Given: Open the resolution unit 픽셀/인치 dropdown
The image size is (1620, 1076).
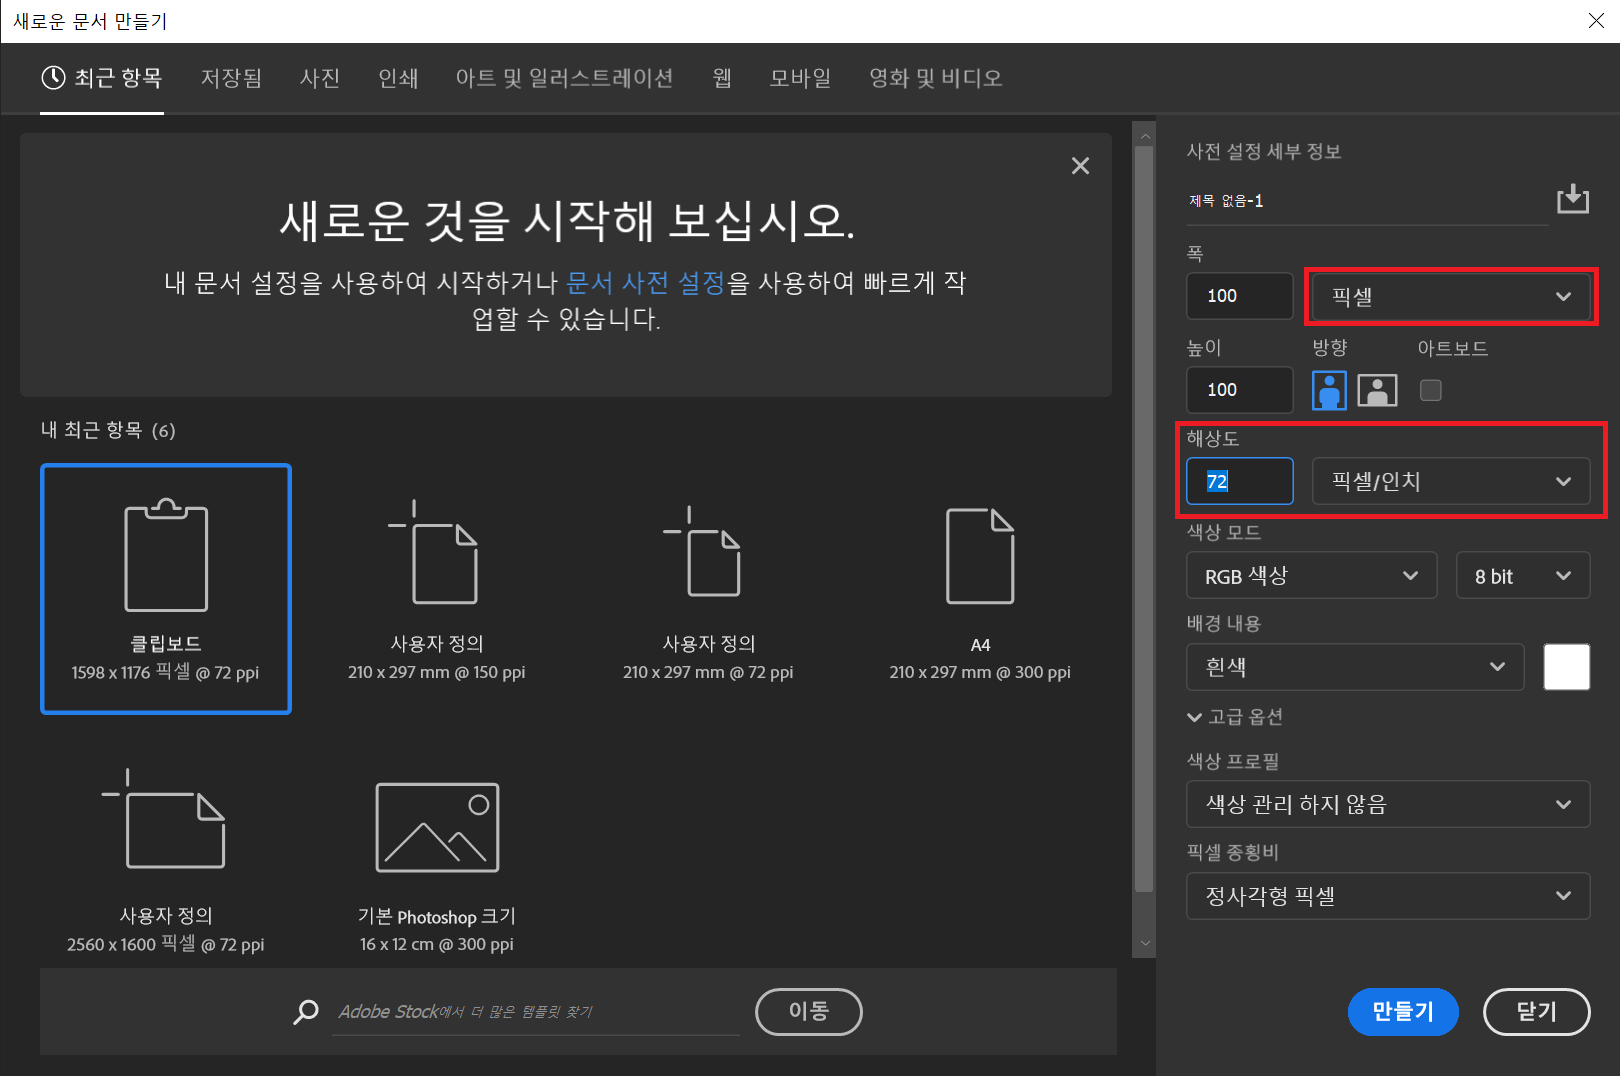Looking at the screenshot, I should click(1451, 481).
